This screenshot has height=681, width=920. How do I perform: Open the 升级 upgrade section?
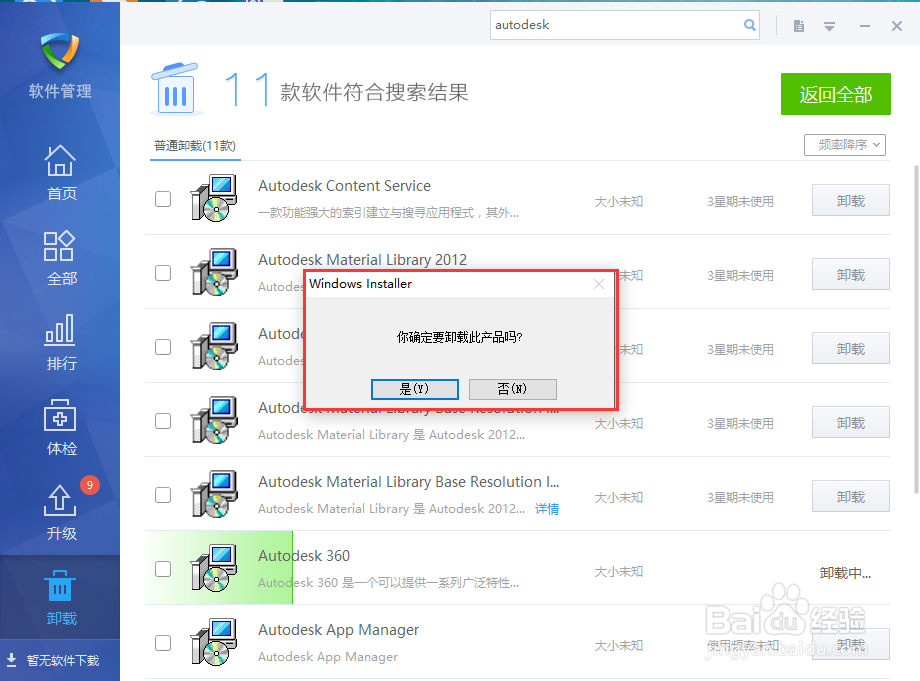60,513
